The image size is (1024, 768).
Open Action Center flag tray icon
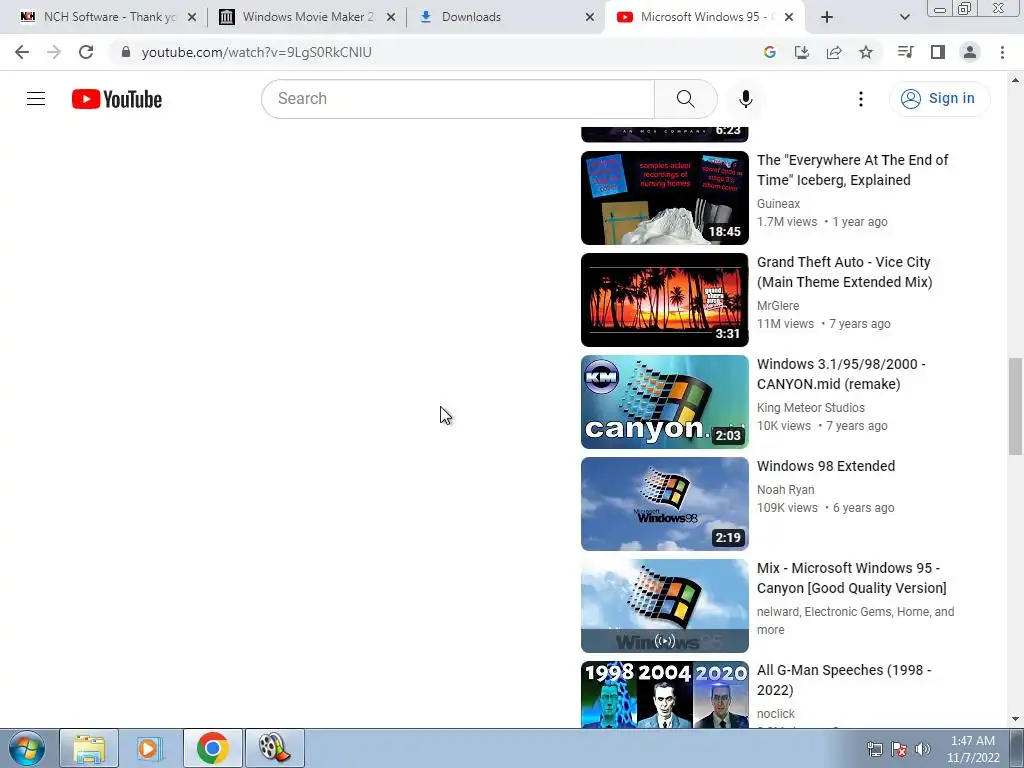tap(899, 749)
